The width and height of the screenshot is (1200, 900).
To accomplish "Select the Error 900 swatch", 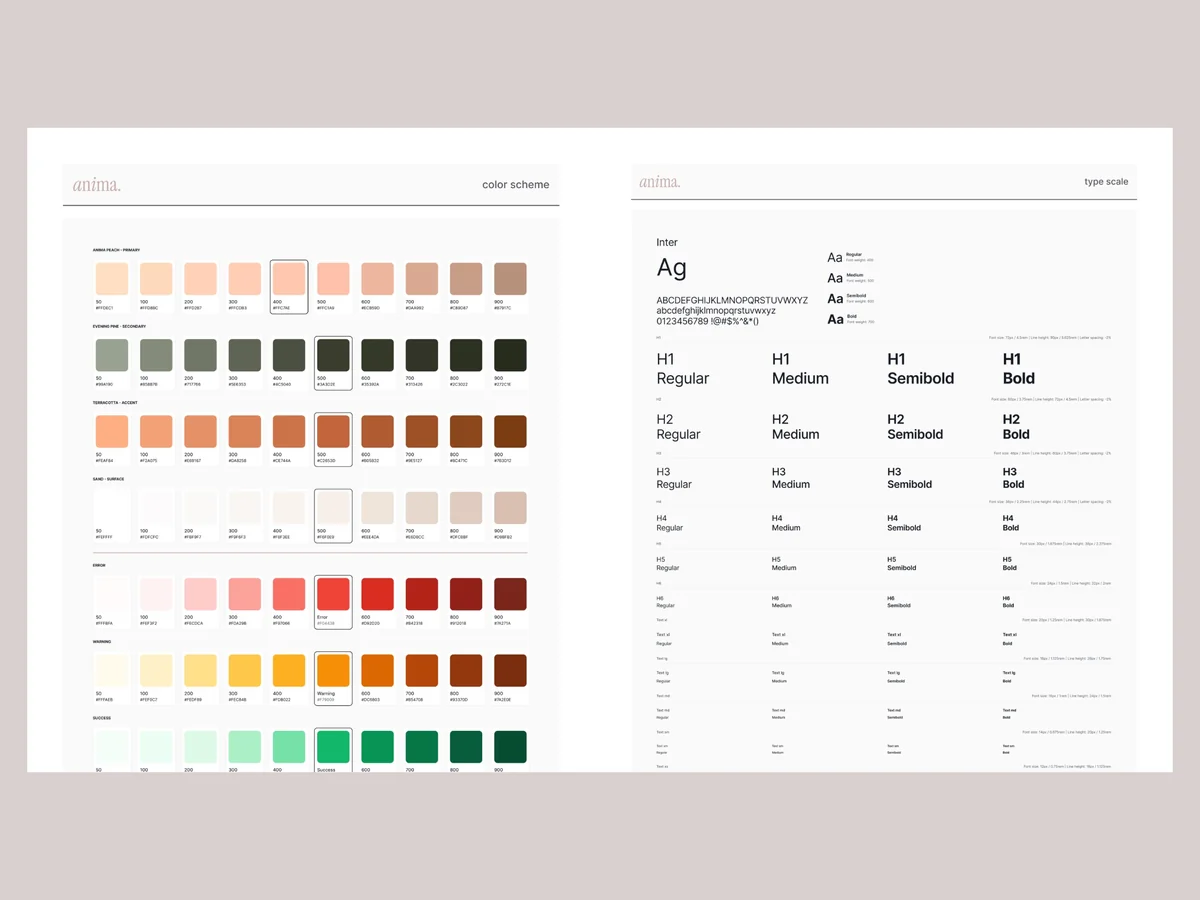I will coord(510,594).
